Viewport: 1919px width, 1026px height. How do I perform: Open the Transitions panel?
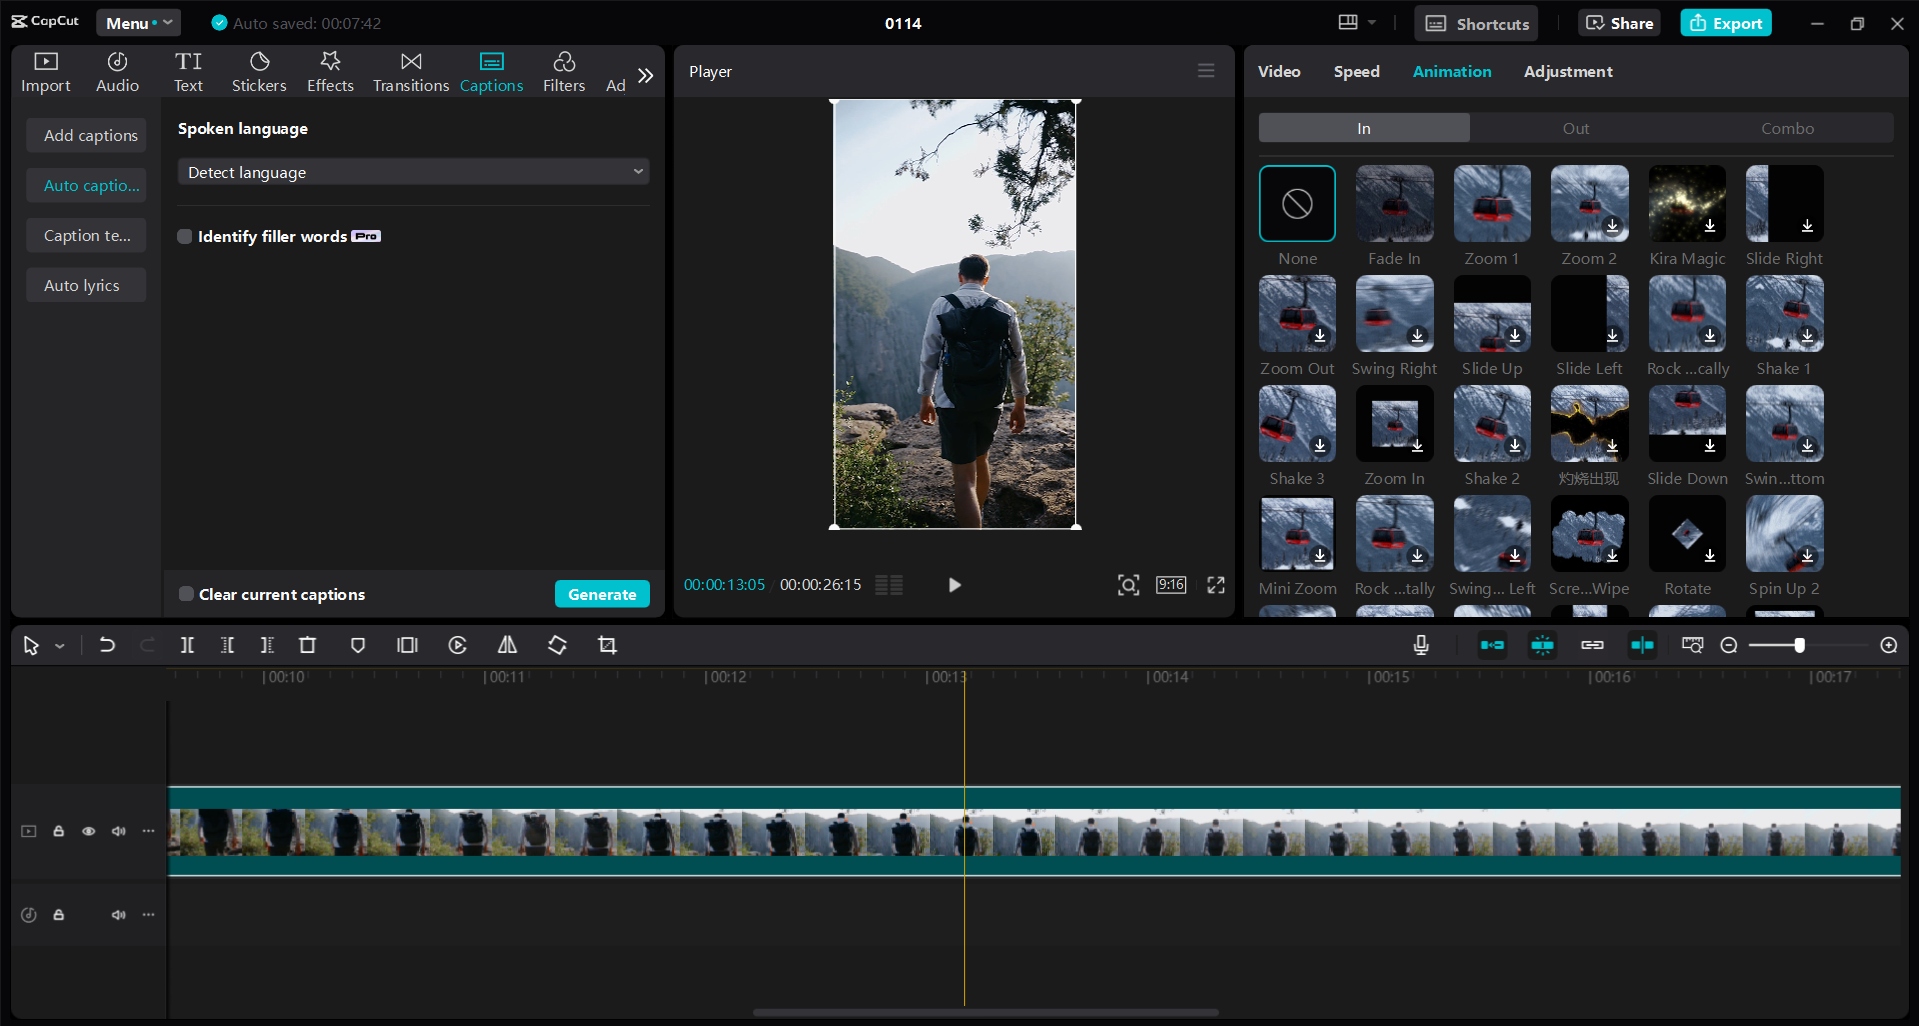tap(410, 71)
